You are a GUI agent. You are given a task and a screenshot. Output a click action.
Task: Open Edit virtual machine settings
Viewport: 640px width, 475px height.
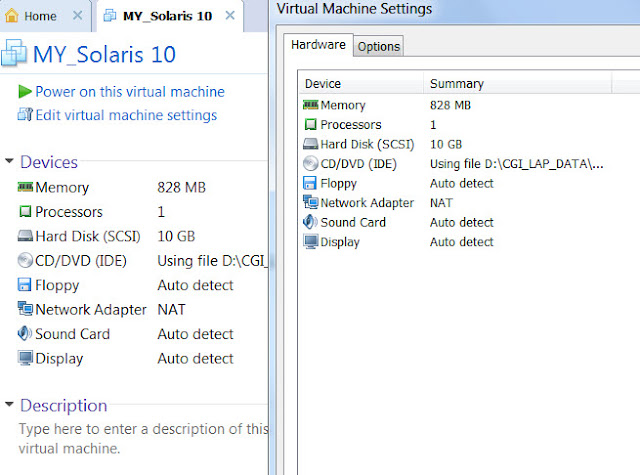(x=125, y=115)
